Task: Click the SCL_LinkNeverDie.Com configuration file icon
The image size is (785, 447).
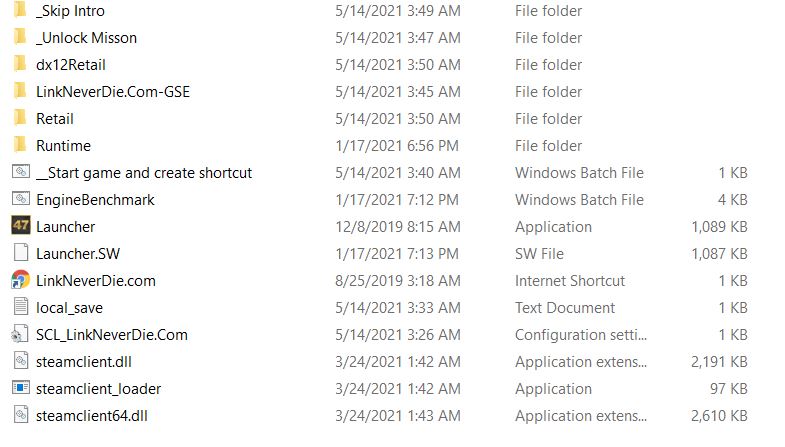Action: point(21,334)
